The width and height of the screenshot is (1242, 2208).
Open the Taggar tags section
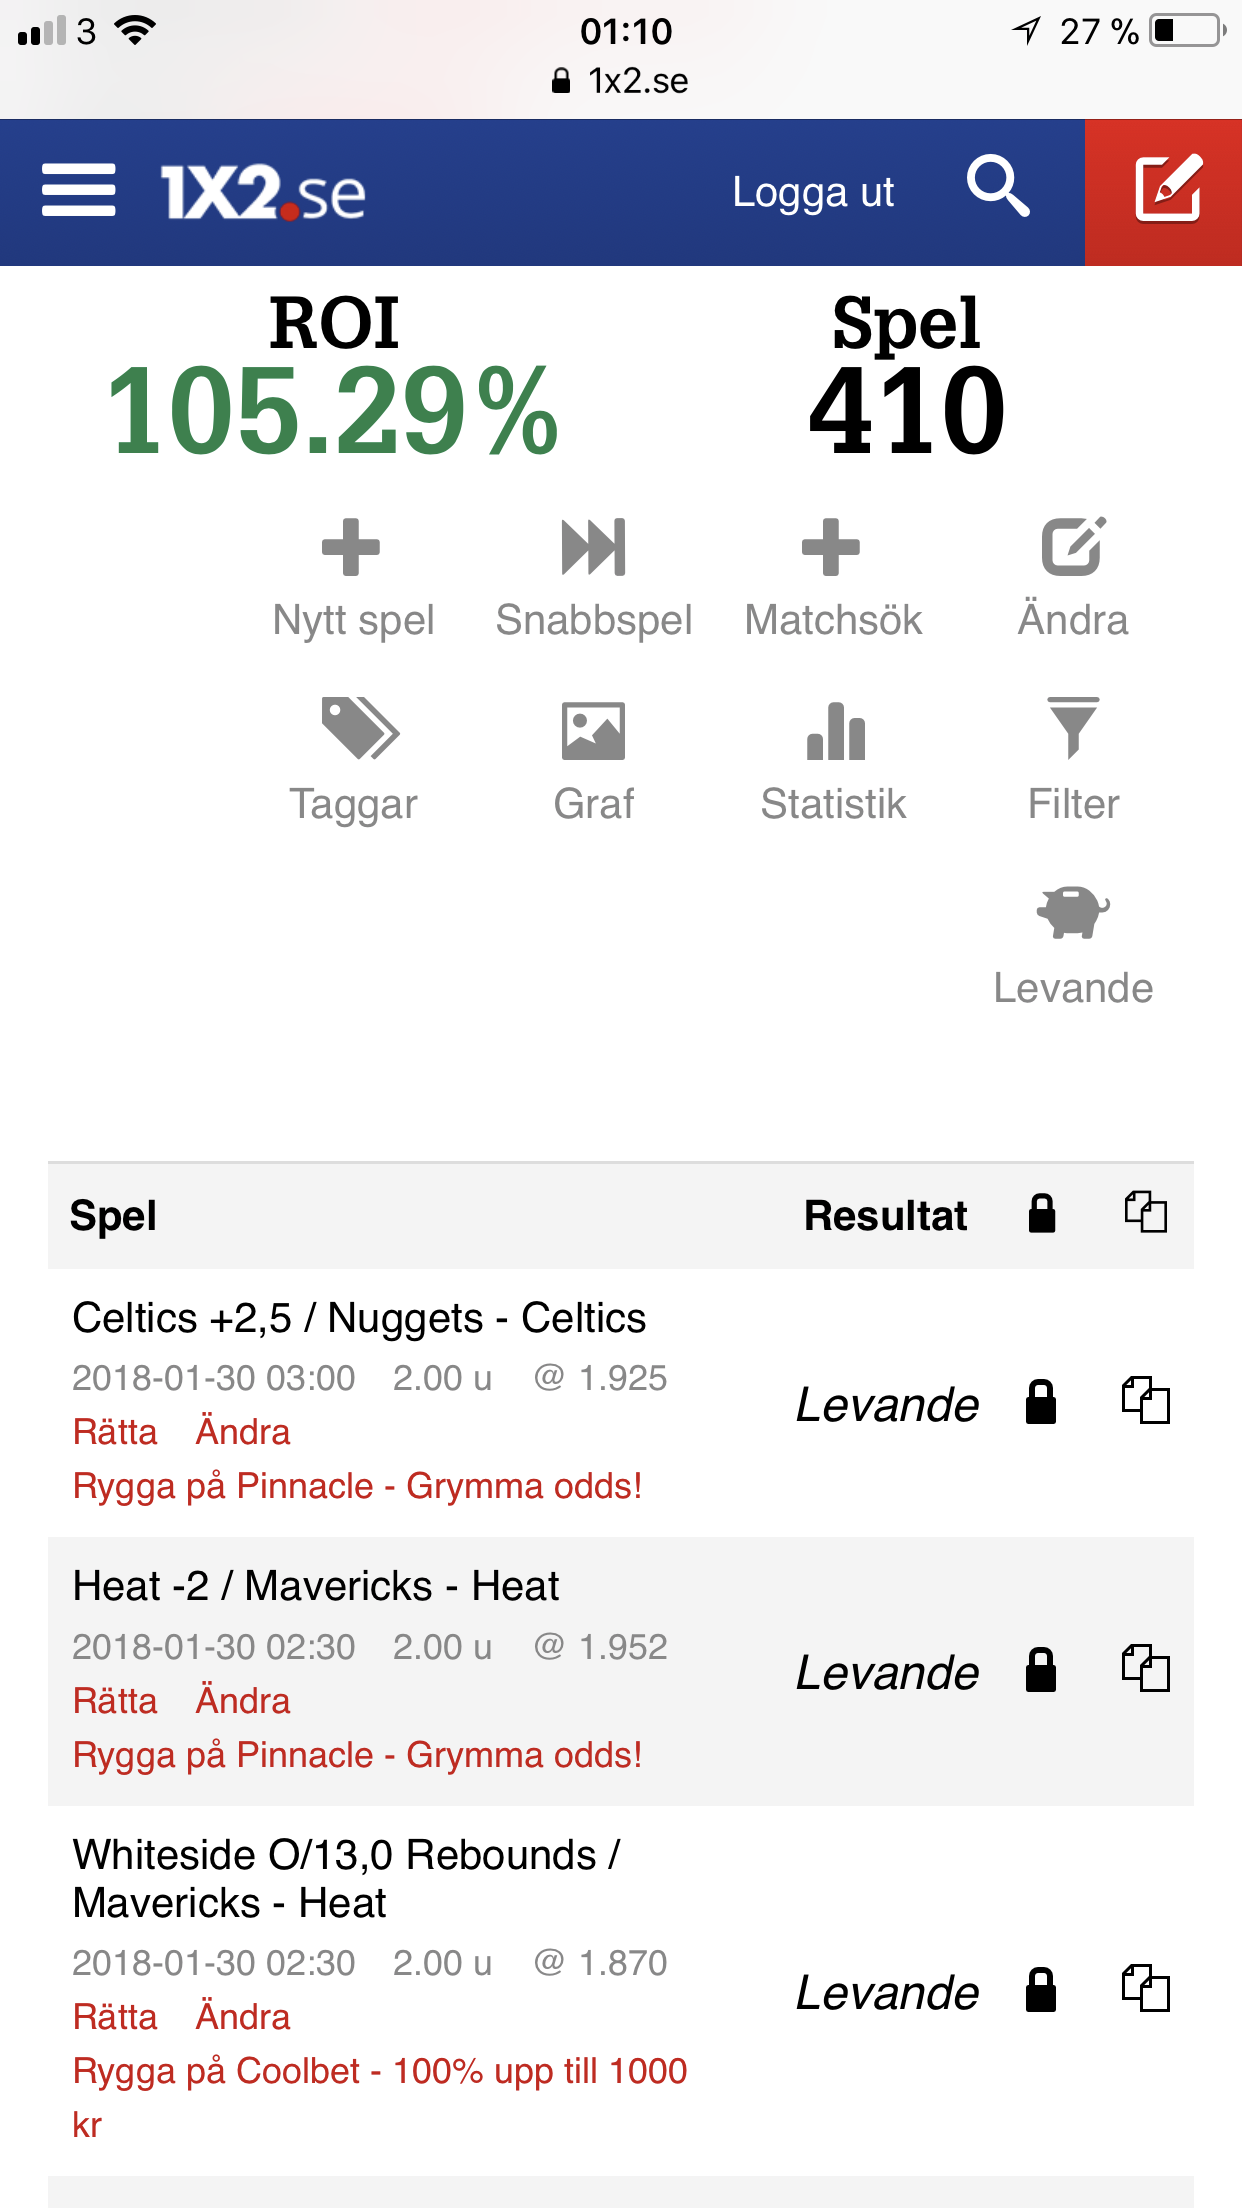point(353,762)
